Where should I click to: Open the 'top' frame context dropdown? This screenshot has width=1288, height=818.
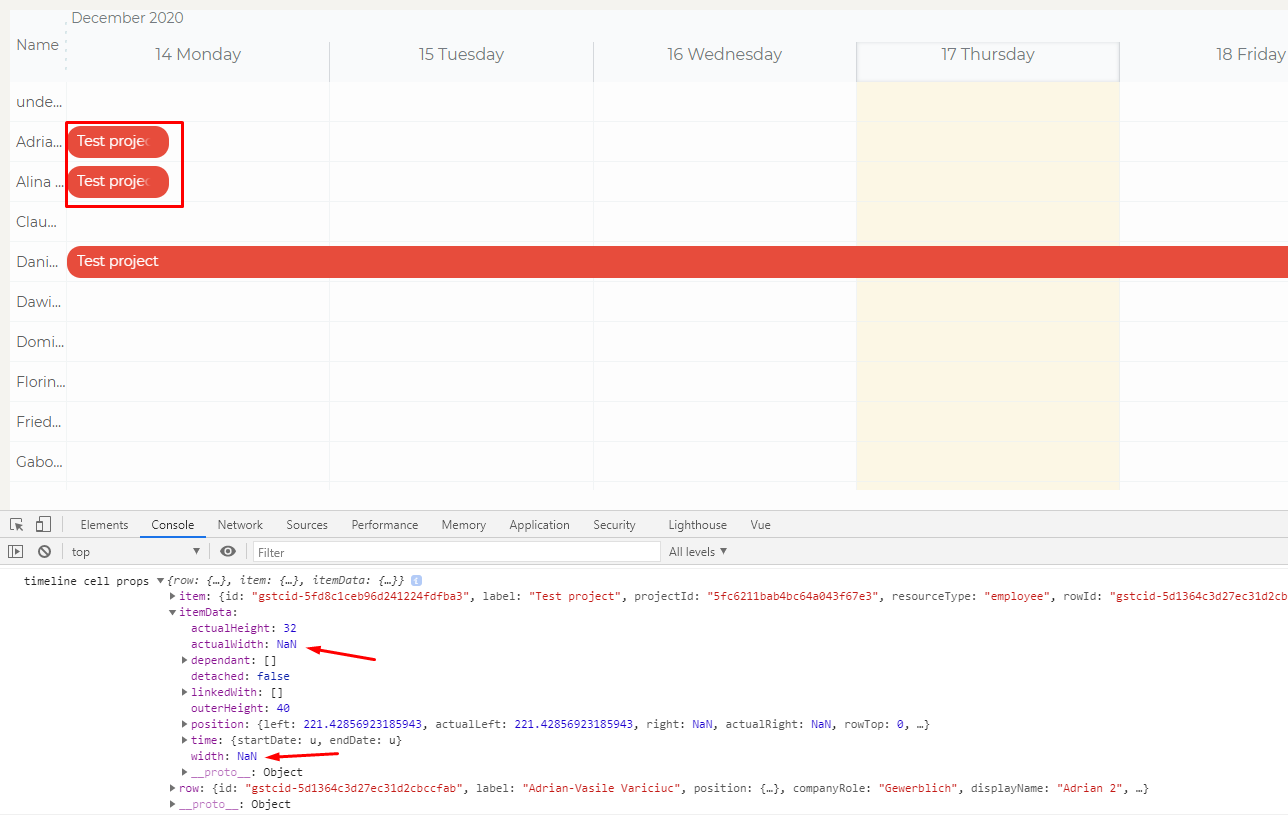pos(136,551)
